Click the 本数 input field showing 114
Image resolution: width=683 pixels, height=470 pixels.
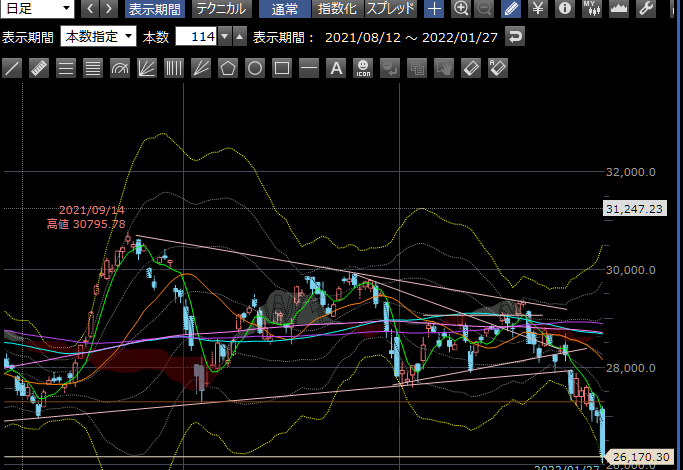[195, 37]
